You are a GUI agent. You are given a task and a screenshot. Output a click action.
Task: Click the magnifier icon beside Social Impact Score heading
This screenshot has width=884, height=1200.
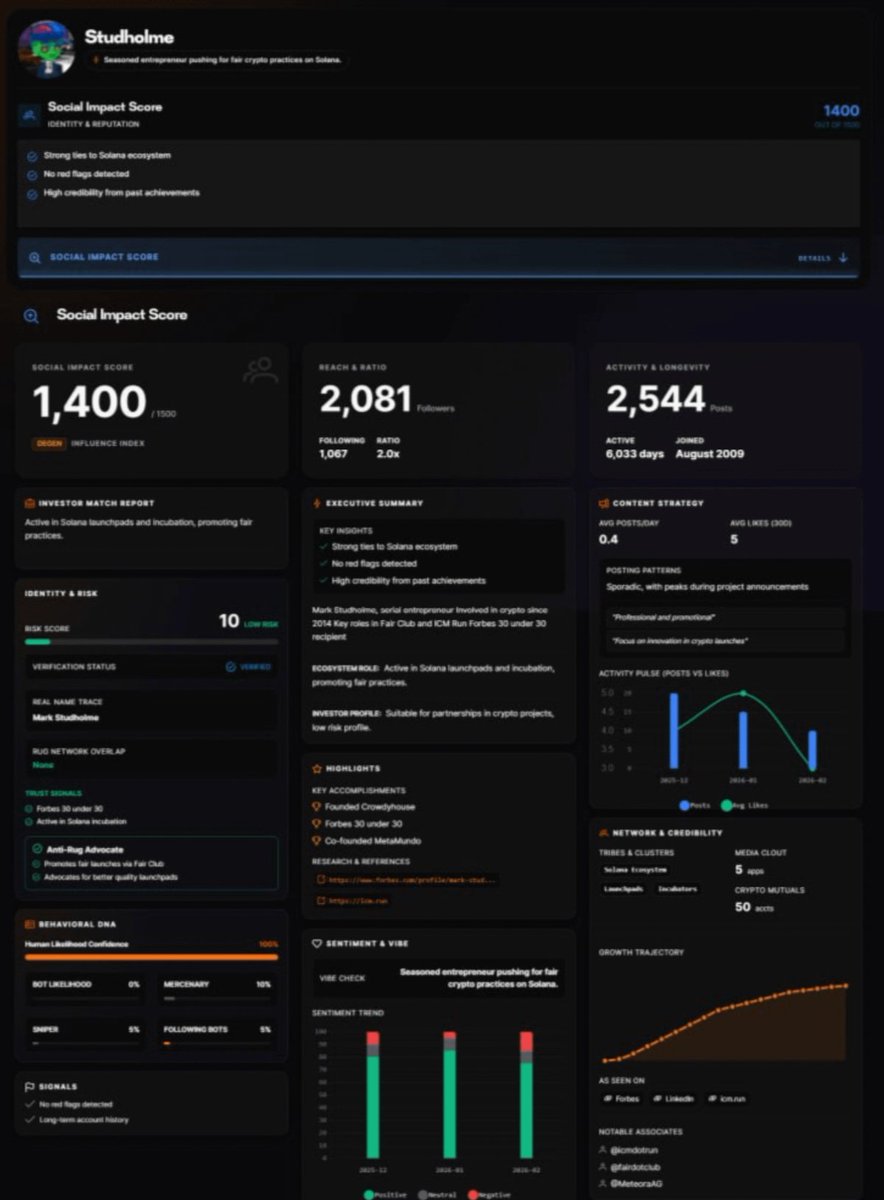31,315
